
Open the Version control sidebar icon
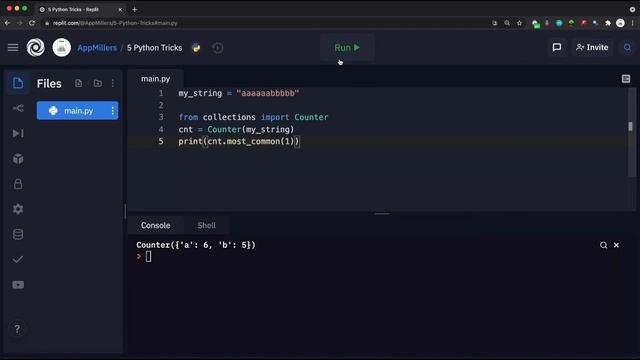(18, 108)
